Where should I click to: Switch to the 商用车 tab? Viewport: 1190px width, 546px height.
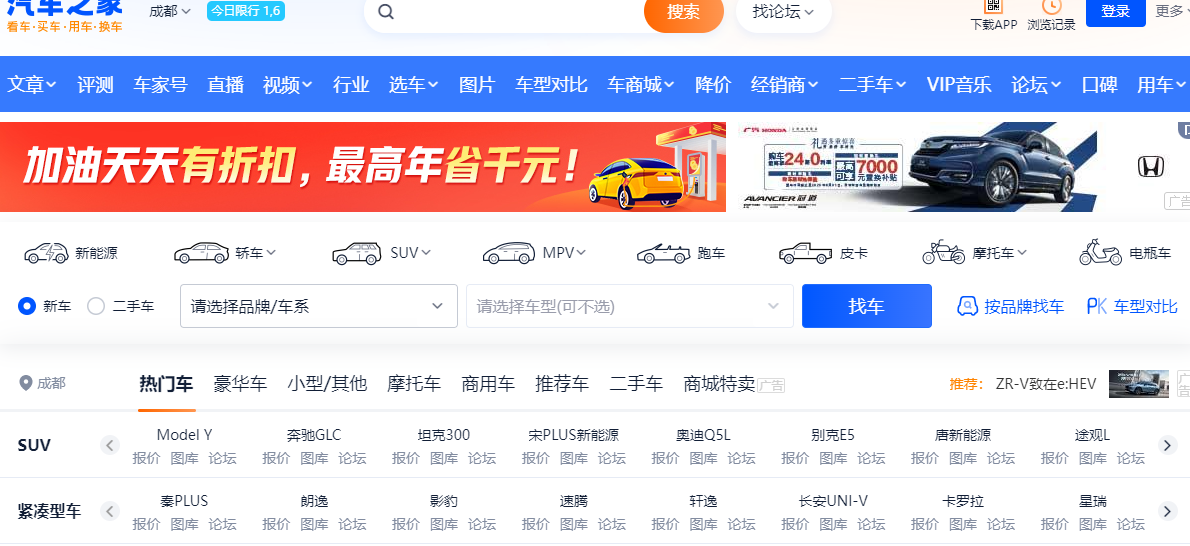pyautogui.click(x=488, y=383)
